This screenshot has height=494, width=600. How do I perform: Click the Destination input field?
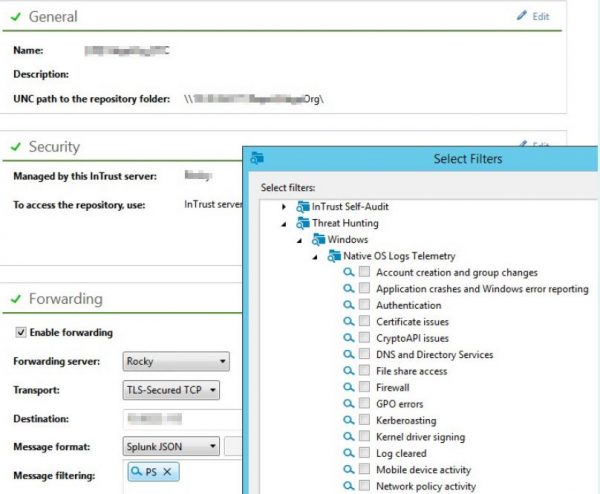click(x=180, y=418)
